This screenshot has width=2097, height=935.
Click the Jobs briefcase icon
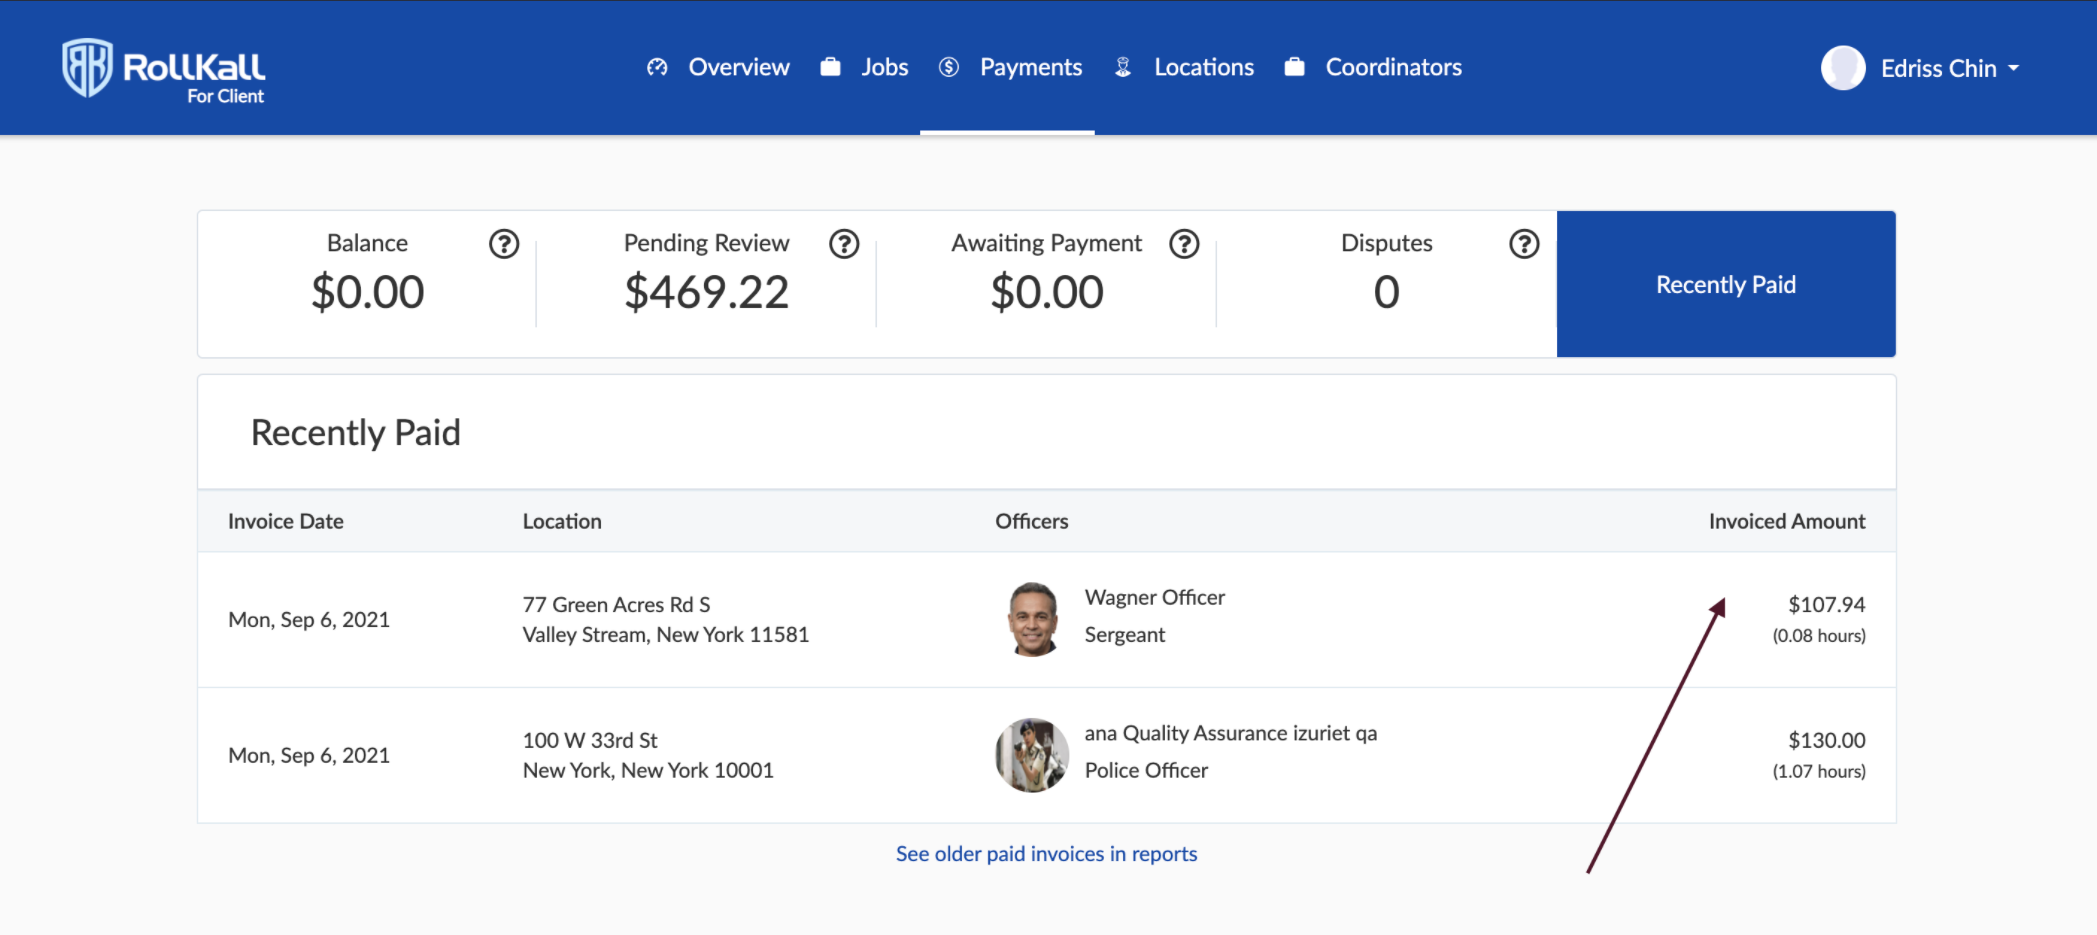(830, 67)
